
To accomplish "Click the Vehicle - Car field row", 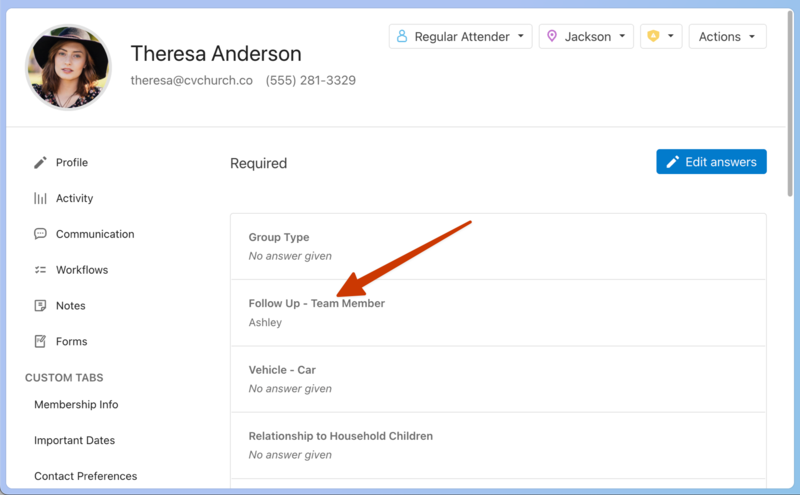I will point(498,379).
